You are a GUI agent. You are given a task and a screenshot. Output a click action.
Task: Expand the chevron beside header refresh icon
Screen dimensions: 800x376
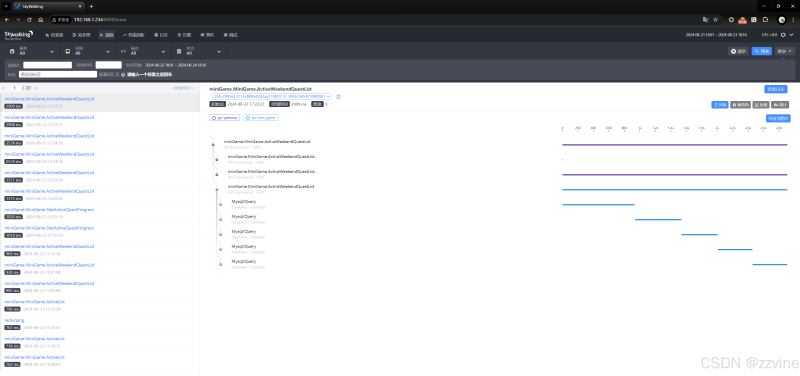792,35
